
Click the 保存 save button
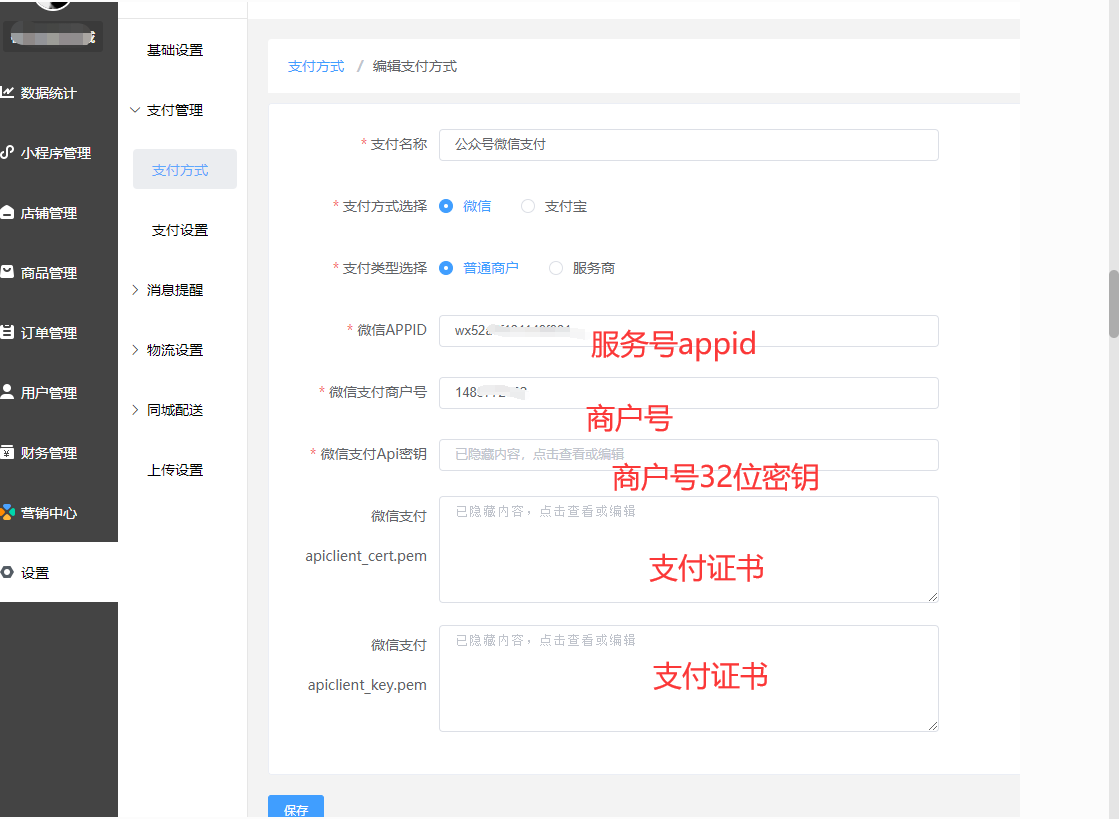pyautogui.click(x=296, y=808)
